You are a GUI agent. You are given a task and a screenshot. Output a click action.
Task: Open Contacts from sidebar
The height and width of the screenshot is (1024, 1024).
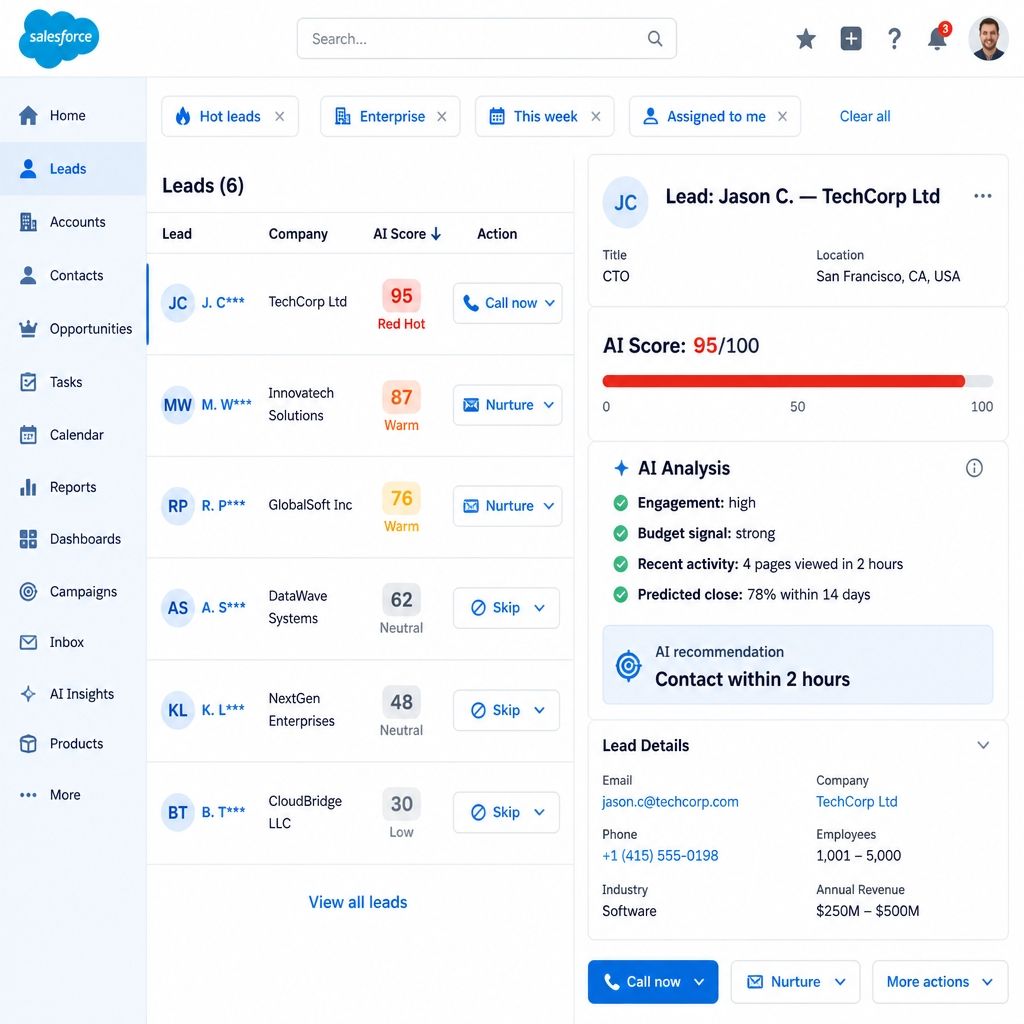pos(73,276)
